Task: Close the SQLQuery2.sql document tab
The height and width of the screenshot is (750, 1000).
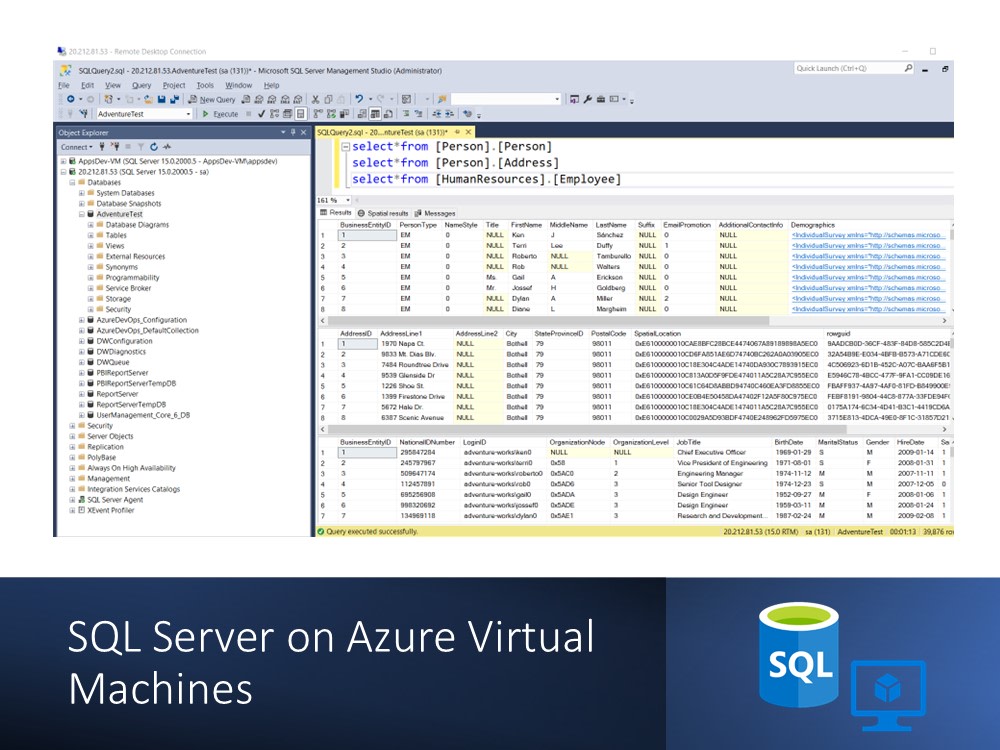Action: [x=469, y=132]
